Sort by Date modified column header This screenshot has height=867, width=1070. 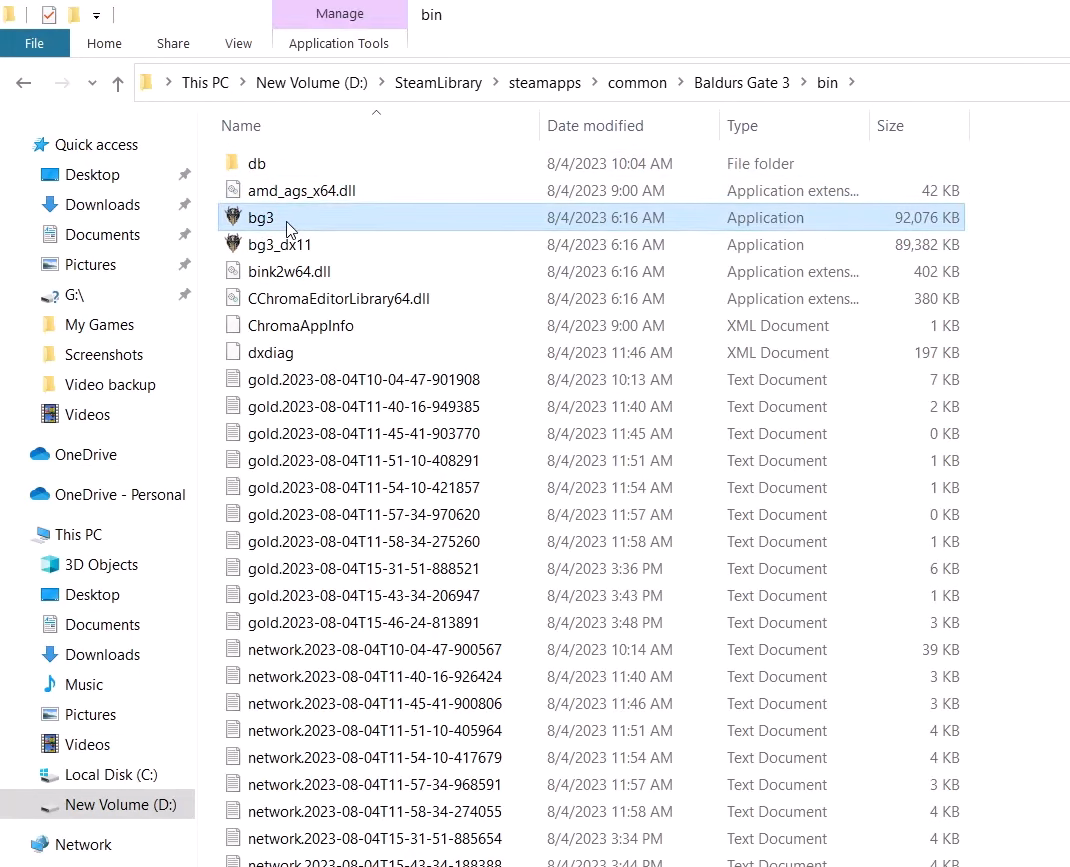coord(628,126)
